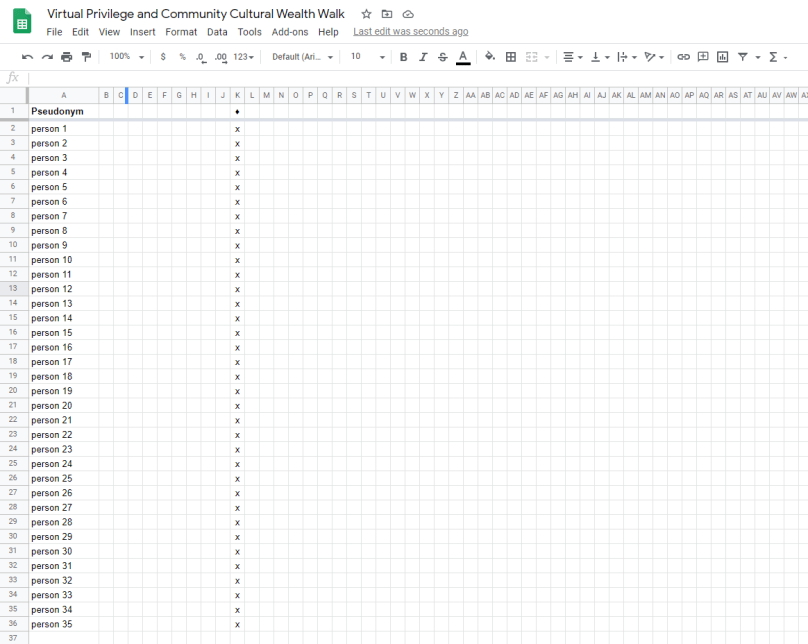Open the Add-ons menu
Image resolution: width=808 pixels, height=644 pixels.
[x=290, y=32]
